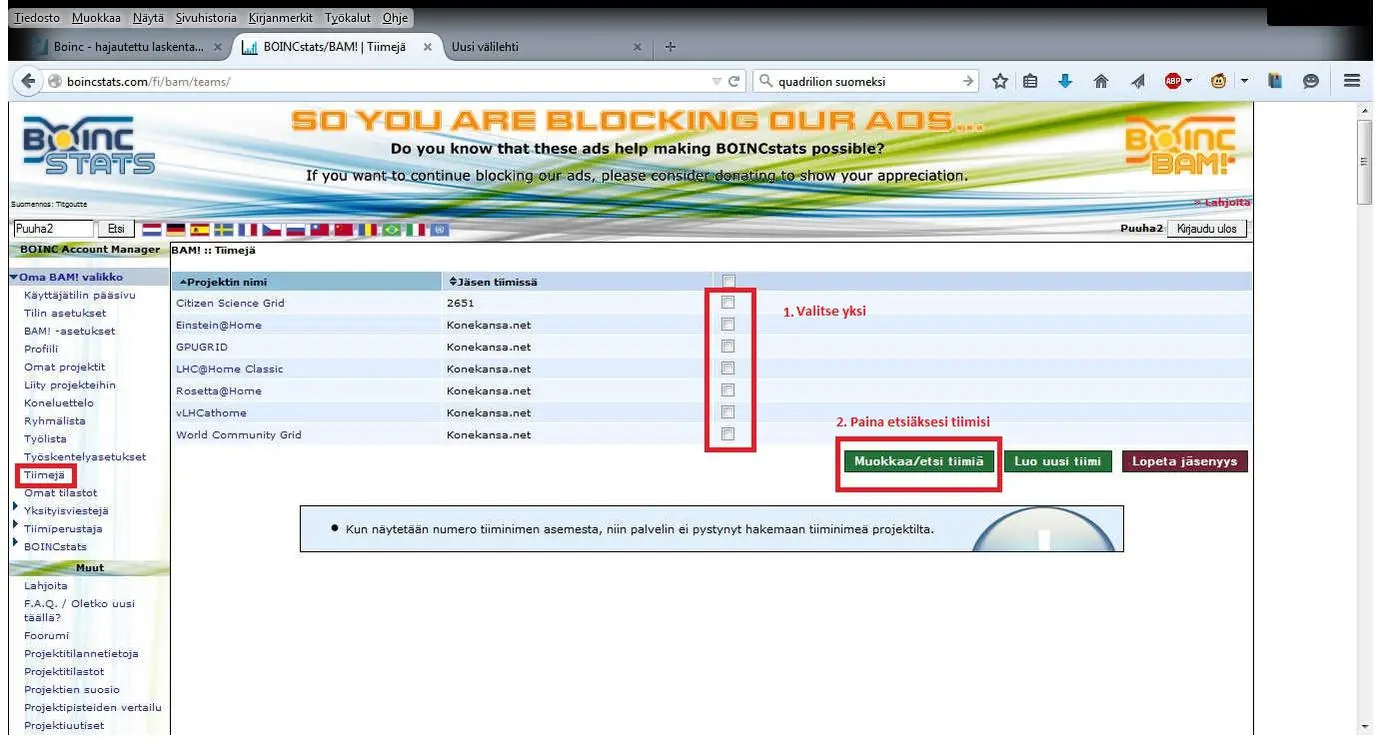1381x743 pixels.
Task: Click the Kirjaudu ulos button
Action: click(x=1207, y=229)
